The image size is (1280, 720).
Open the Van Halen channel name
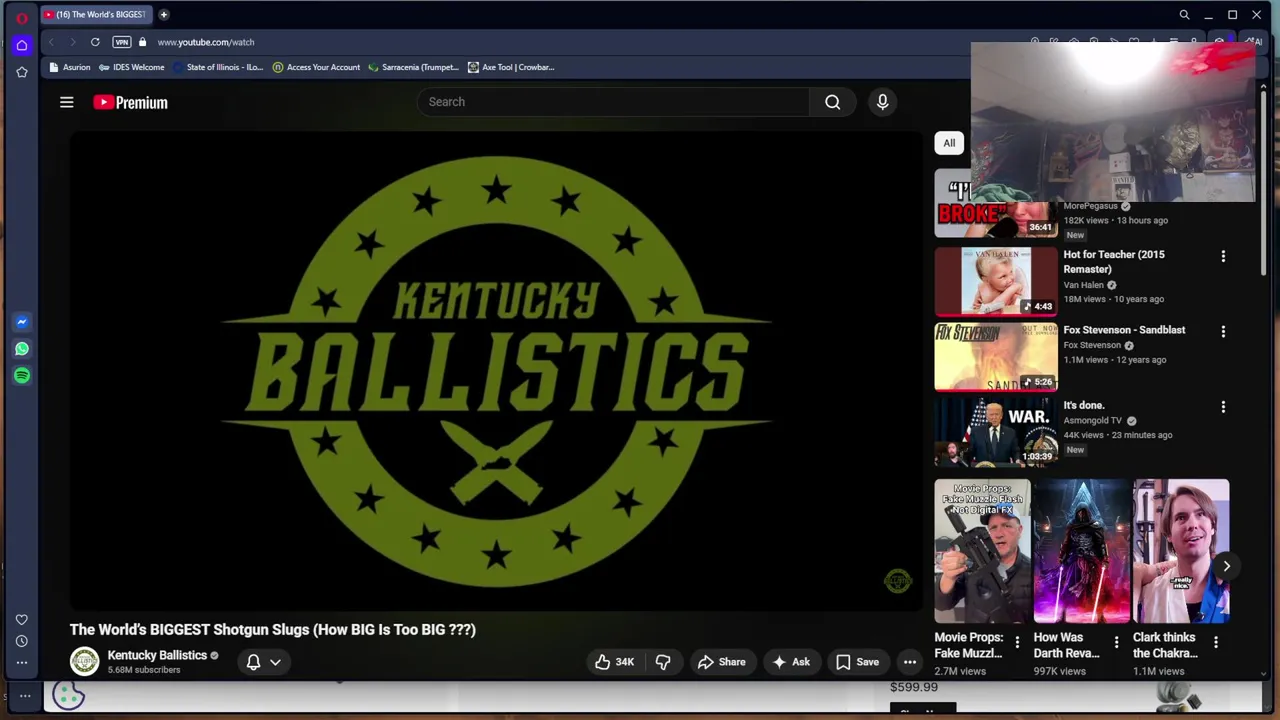coord(1083,285)
